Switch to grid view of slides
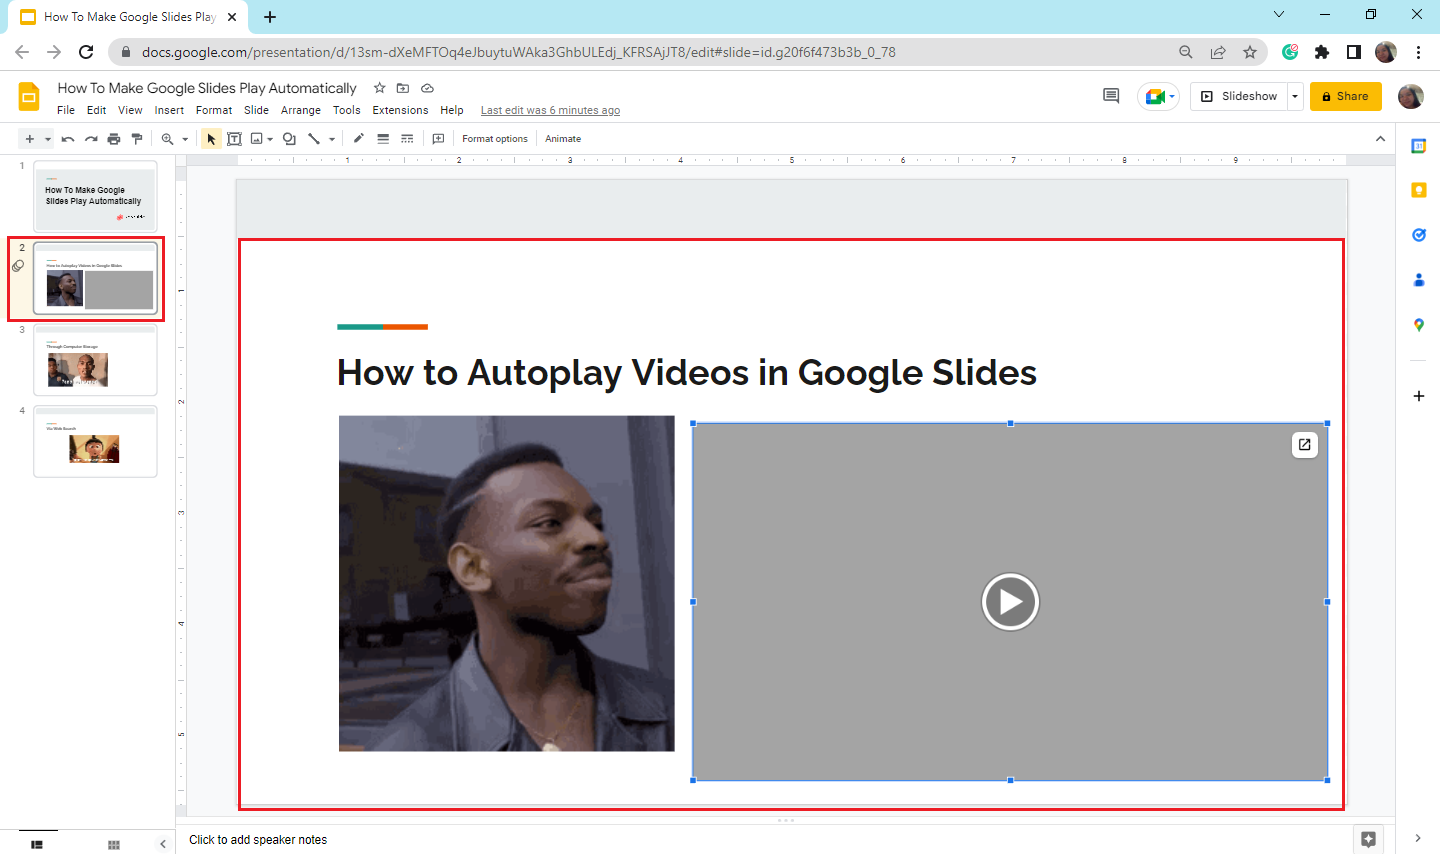Viewport: 1440px width, 854px height. (113, 844)
